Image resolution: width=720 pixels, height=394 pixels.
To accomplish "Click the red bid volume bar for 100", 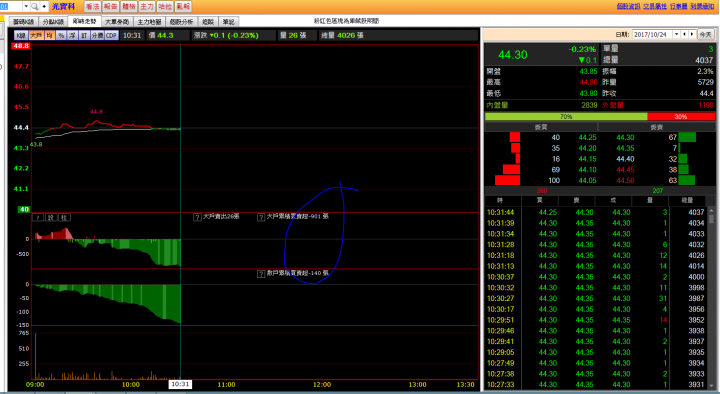I will coord(507,180).
